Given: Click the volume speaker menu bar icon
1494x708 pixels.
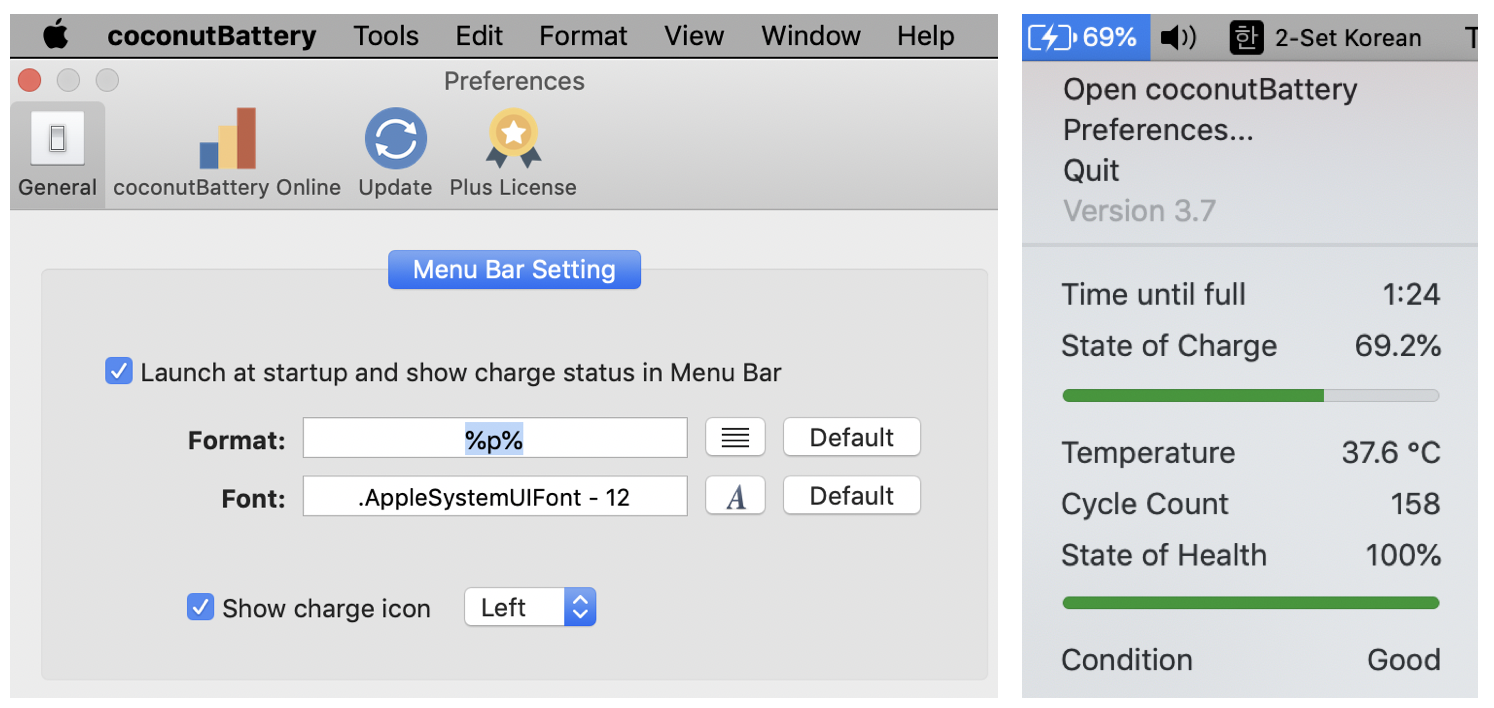Looking at the screenshot, I should 1179,38.
